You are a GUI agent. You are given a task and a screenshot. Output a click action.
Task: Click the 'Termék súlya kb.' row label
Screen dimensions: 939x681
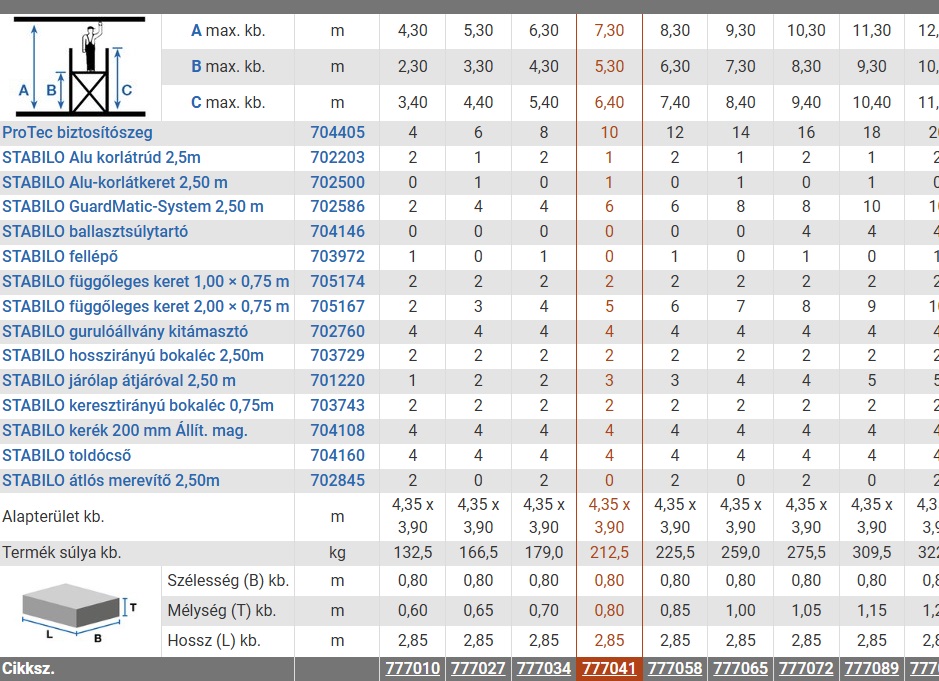pyautogui.click(x=62, y=552)
